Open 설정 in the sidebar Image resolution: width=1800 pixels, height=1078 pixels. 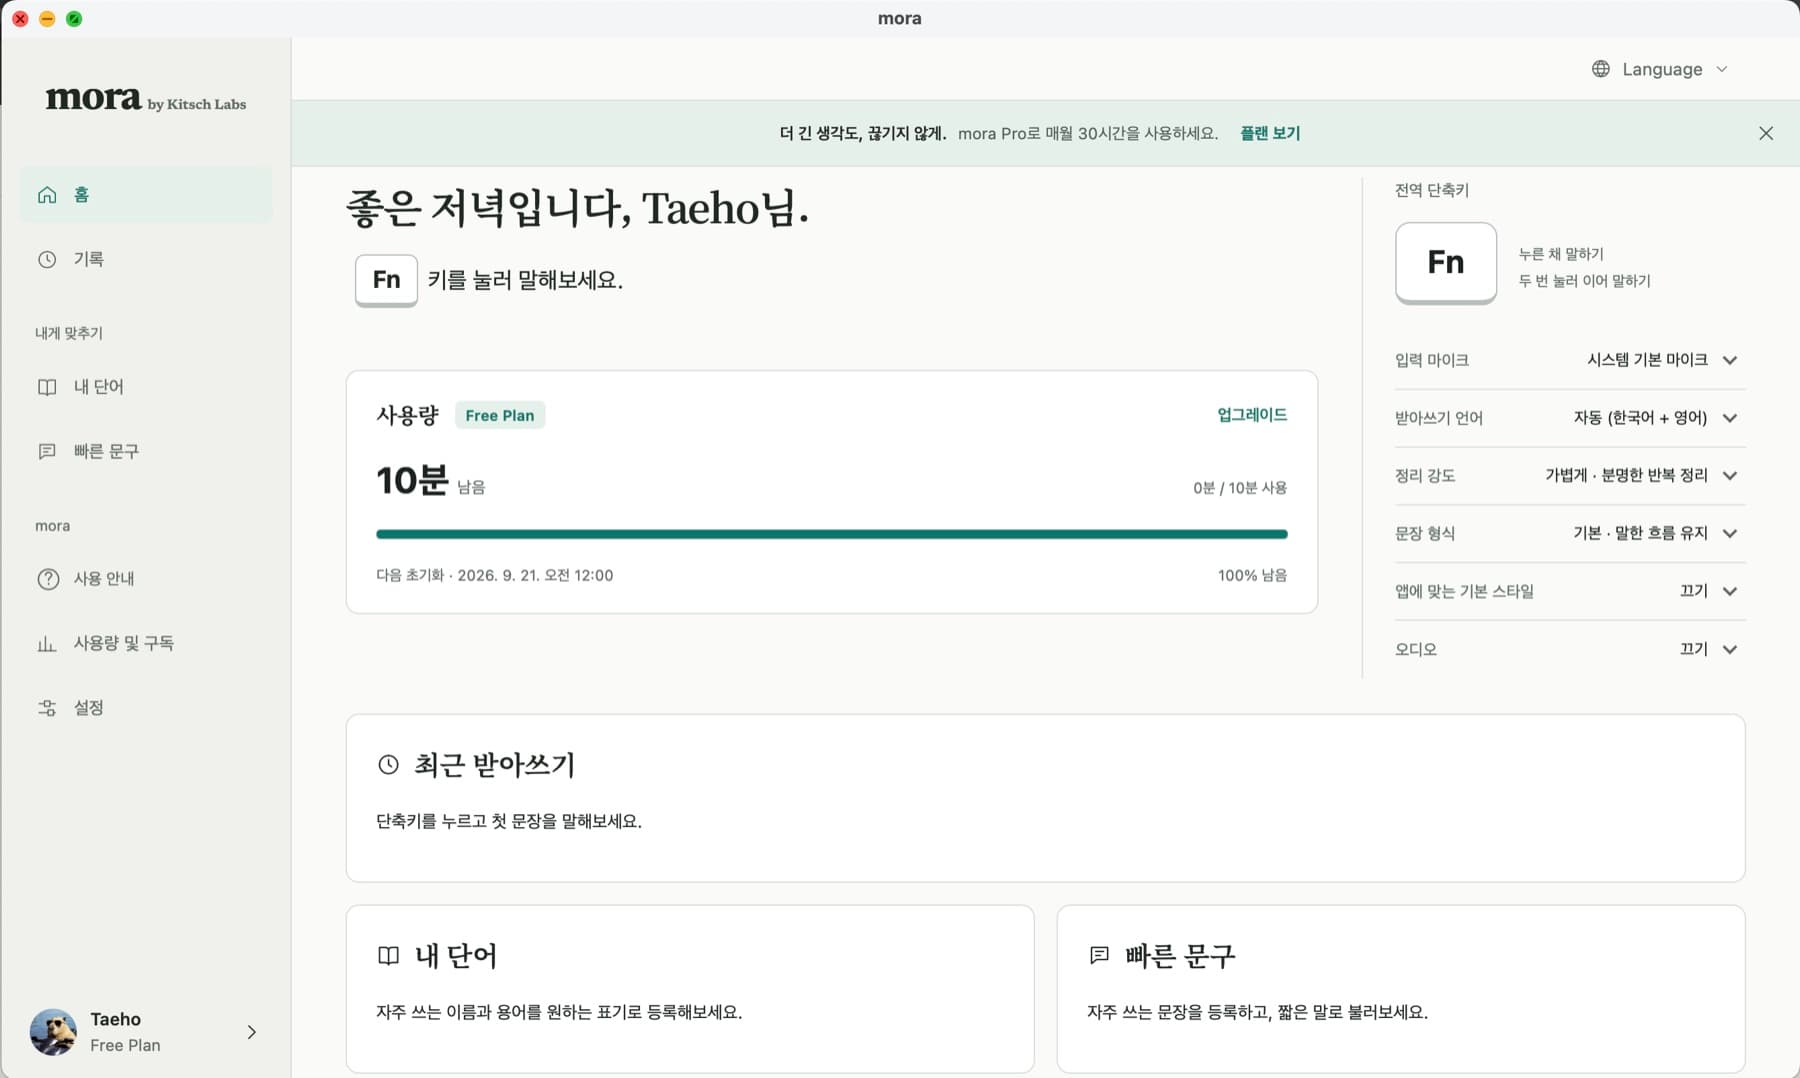click(146, 708)
